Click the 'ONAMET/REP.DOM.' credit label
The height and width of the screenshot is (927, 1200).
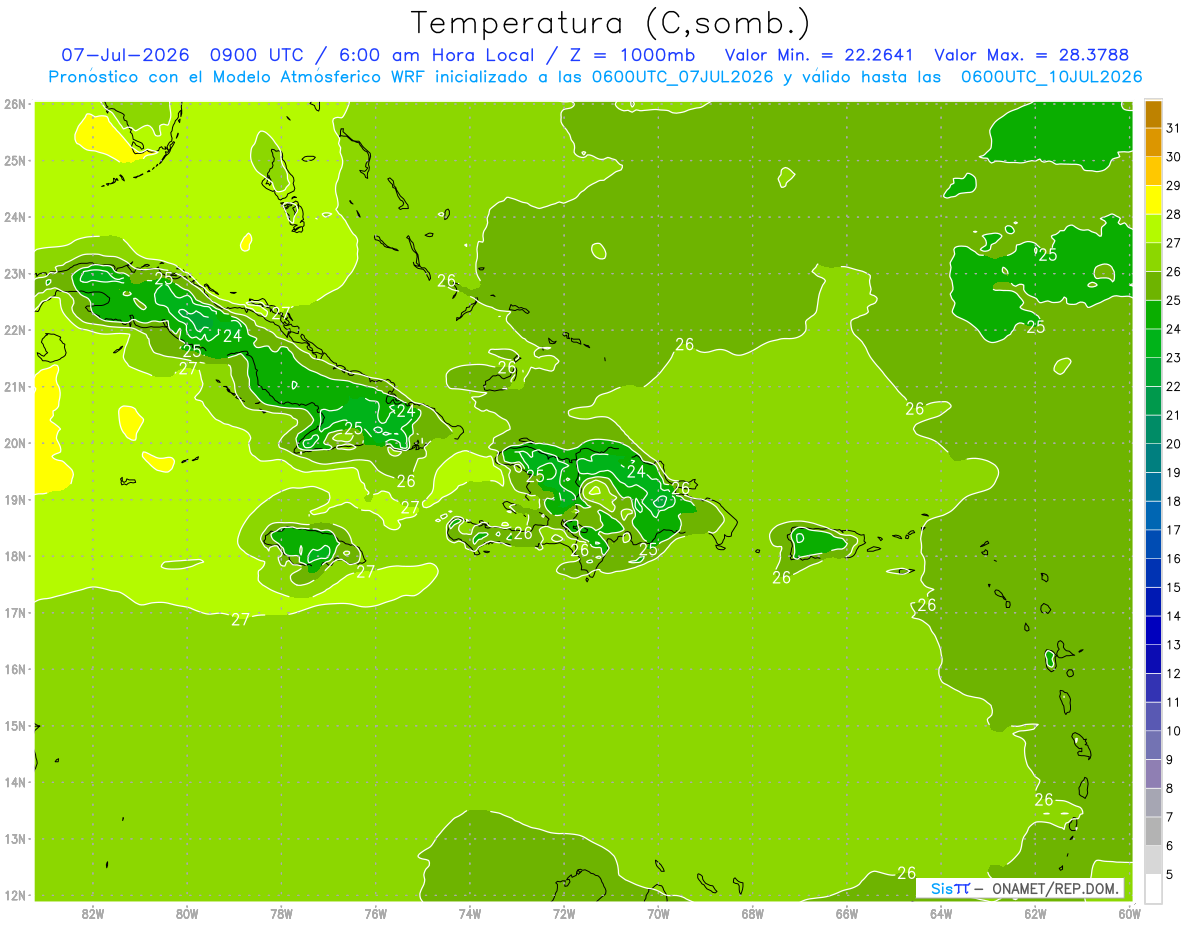[x=1055, y=888]
